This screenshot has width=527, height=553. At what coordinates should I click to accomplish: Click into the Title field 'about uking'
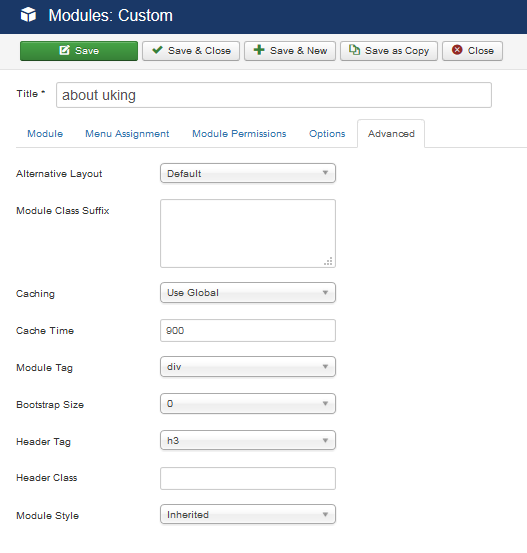pos(274,95)
